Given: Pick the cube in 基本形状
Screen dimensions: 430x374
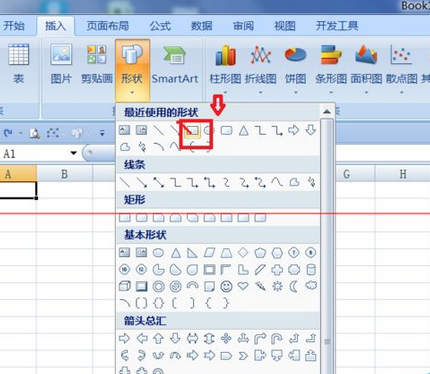Looking at the screenshot, I should pyautogui.click(x=125, y=286).
